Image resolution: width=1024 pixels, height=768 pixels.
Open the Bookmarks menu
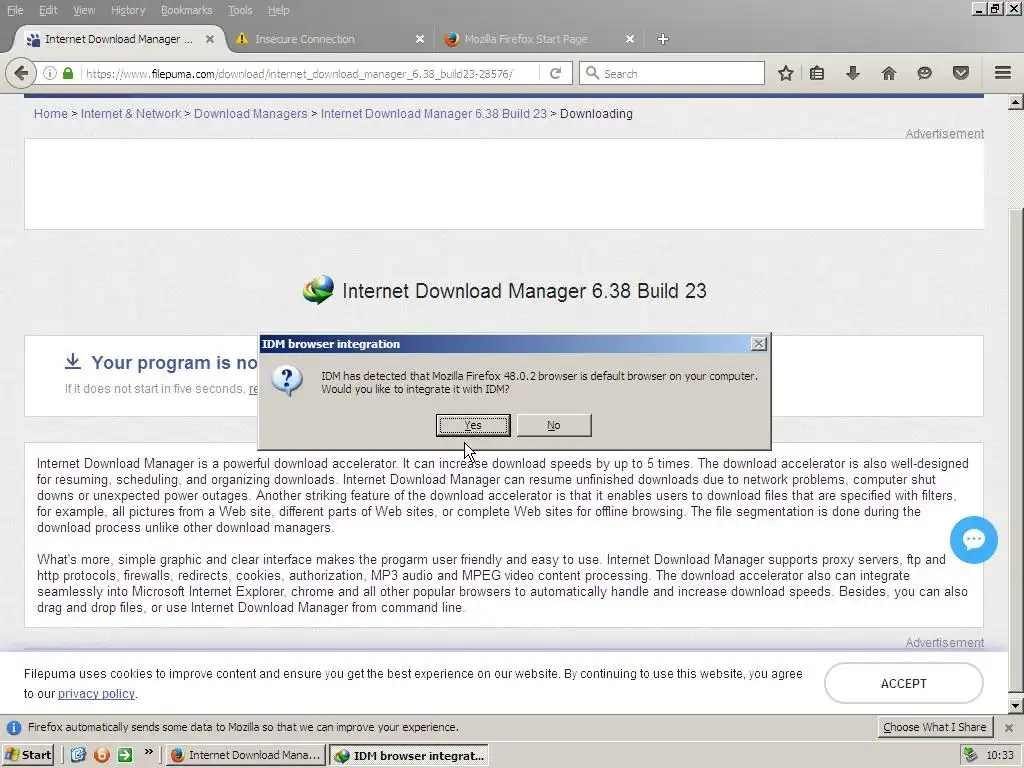187,10
